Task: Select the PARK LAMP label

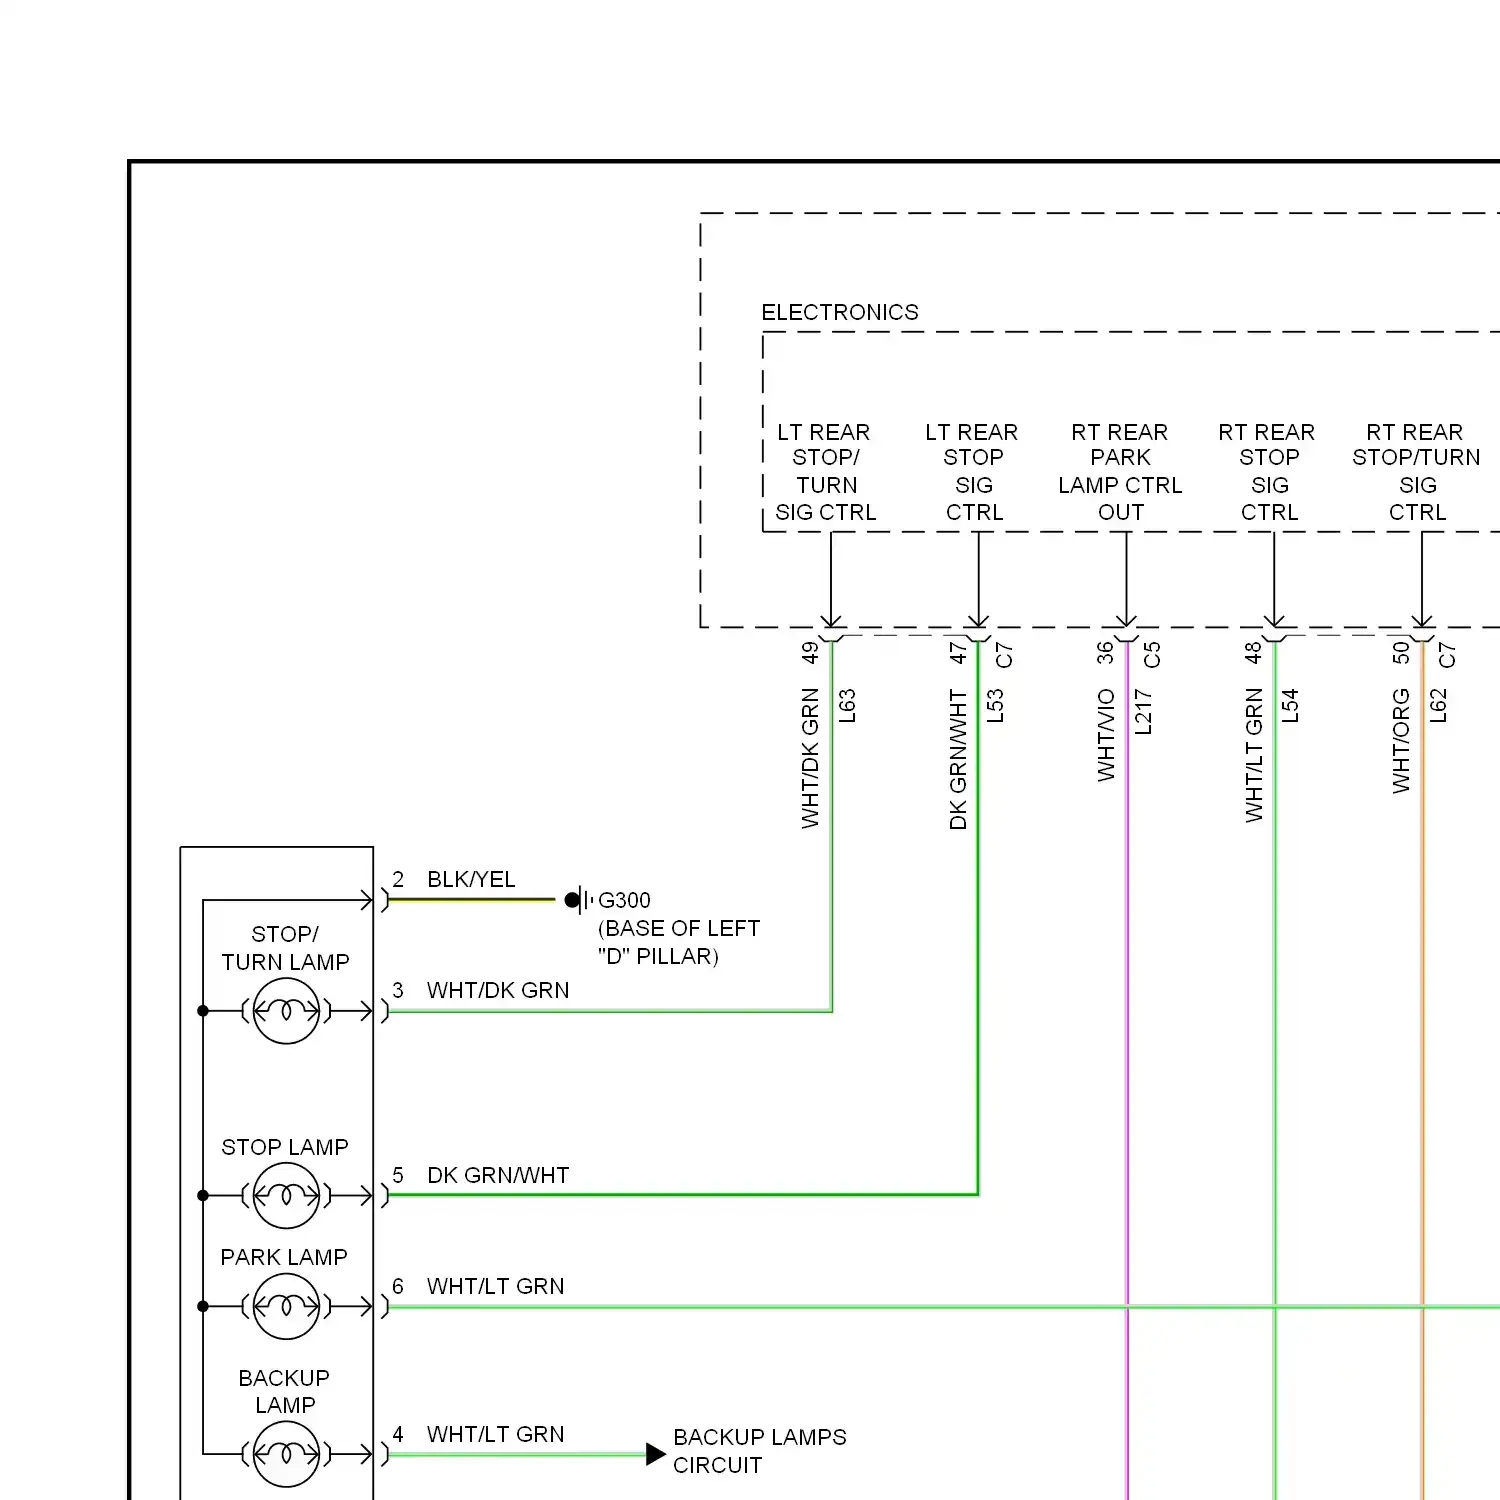Action: pos(284,1257)
